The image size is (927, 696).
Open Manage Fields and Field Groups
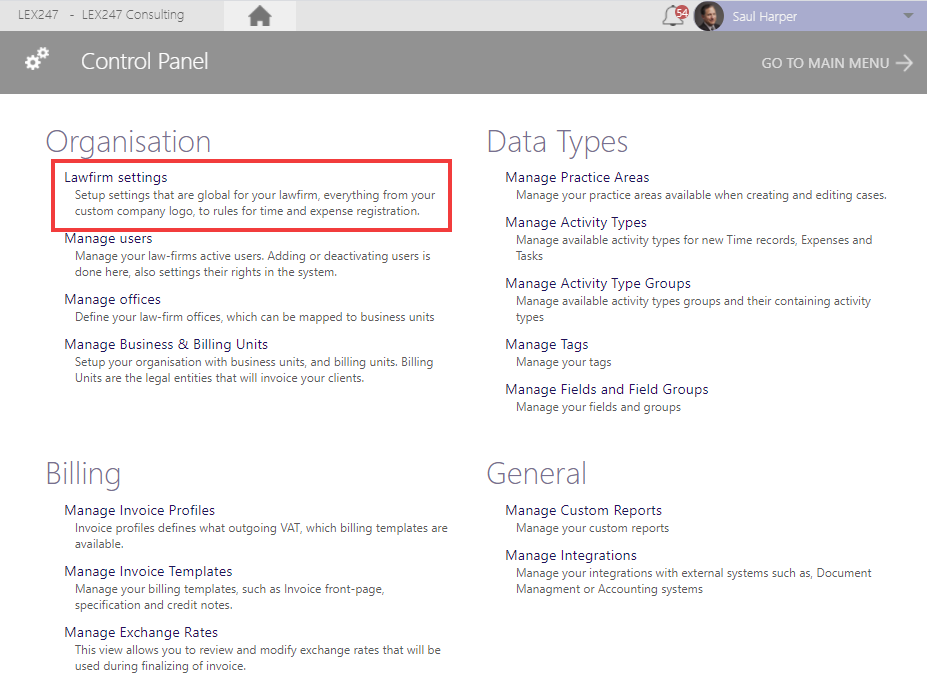tap(607, 389)
